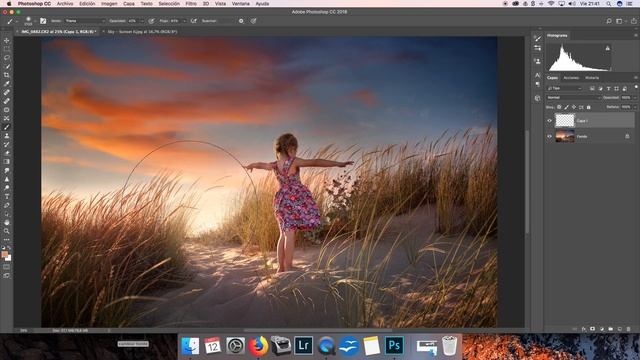Image resolution: width=640 pixels, height=360 pixels.
Task: Toggle airbrush build-up effect button
Action: point(194,21)
